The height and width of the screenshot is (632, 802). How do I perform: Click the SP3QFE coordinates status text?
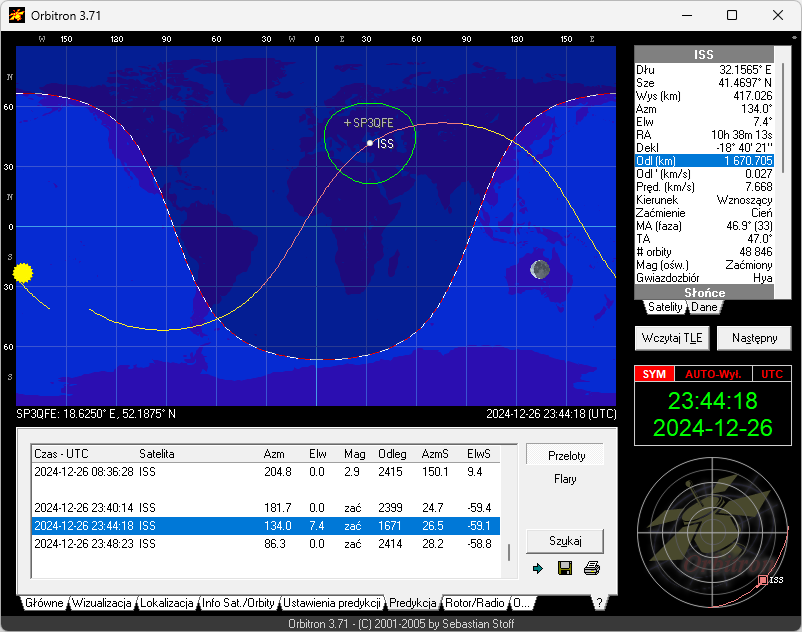click(96, 414)
